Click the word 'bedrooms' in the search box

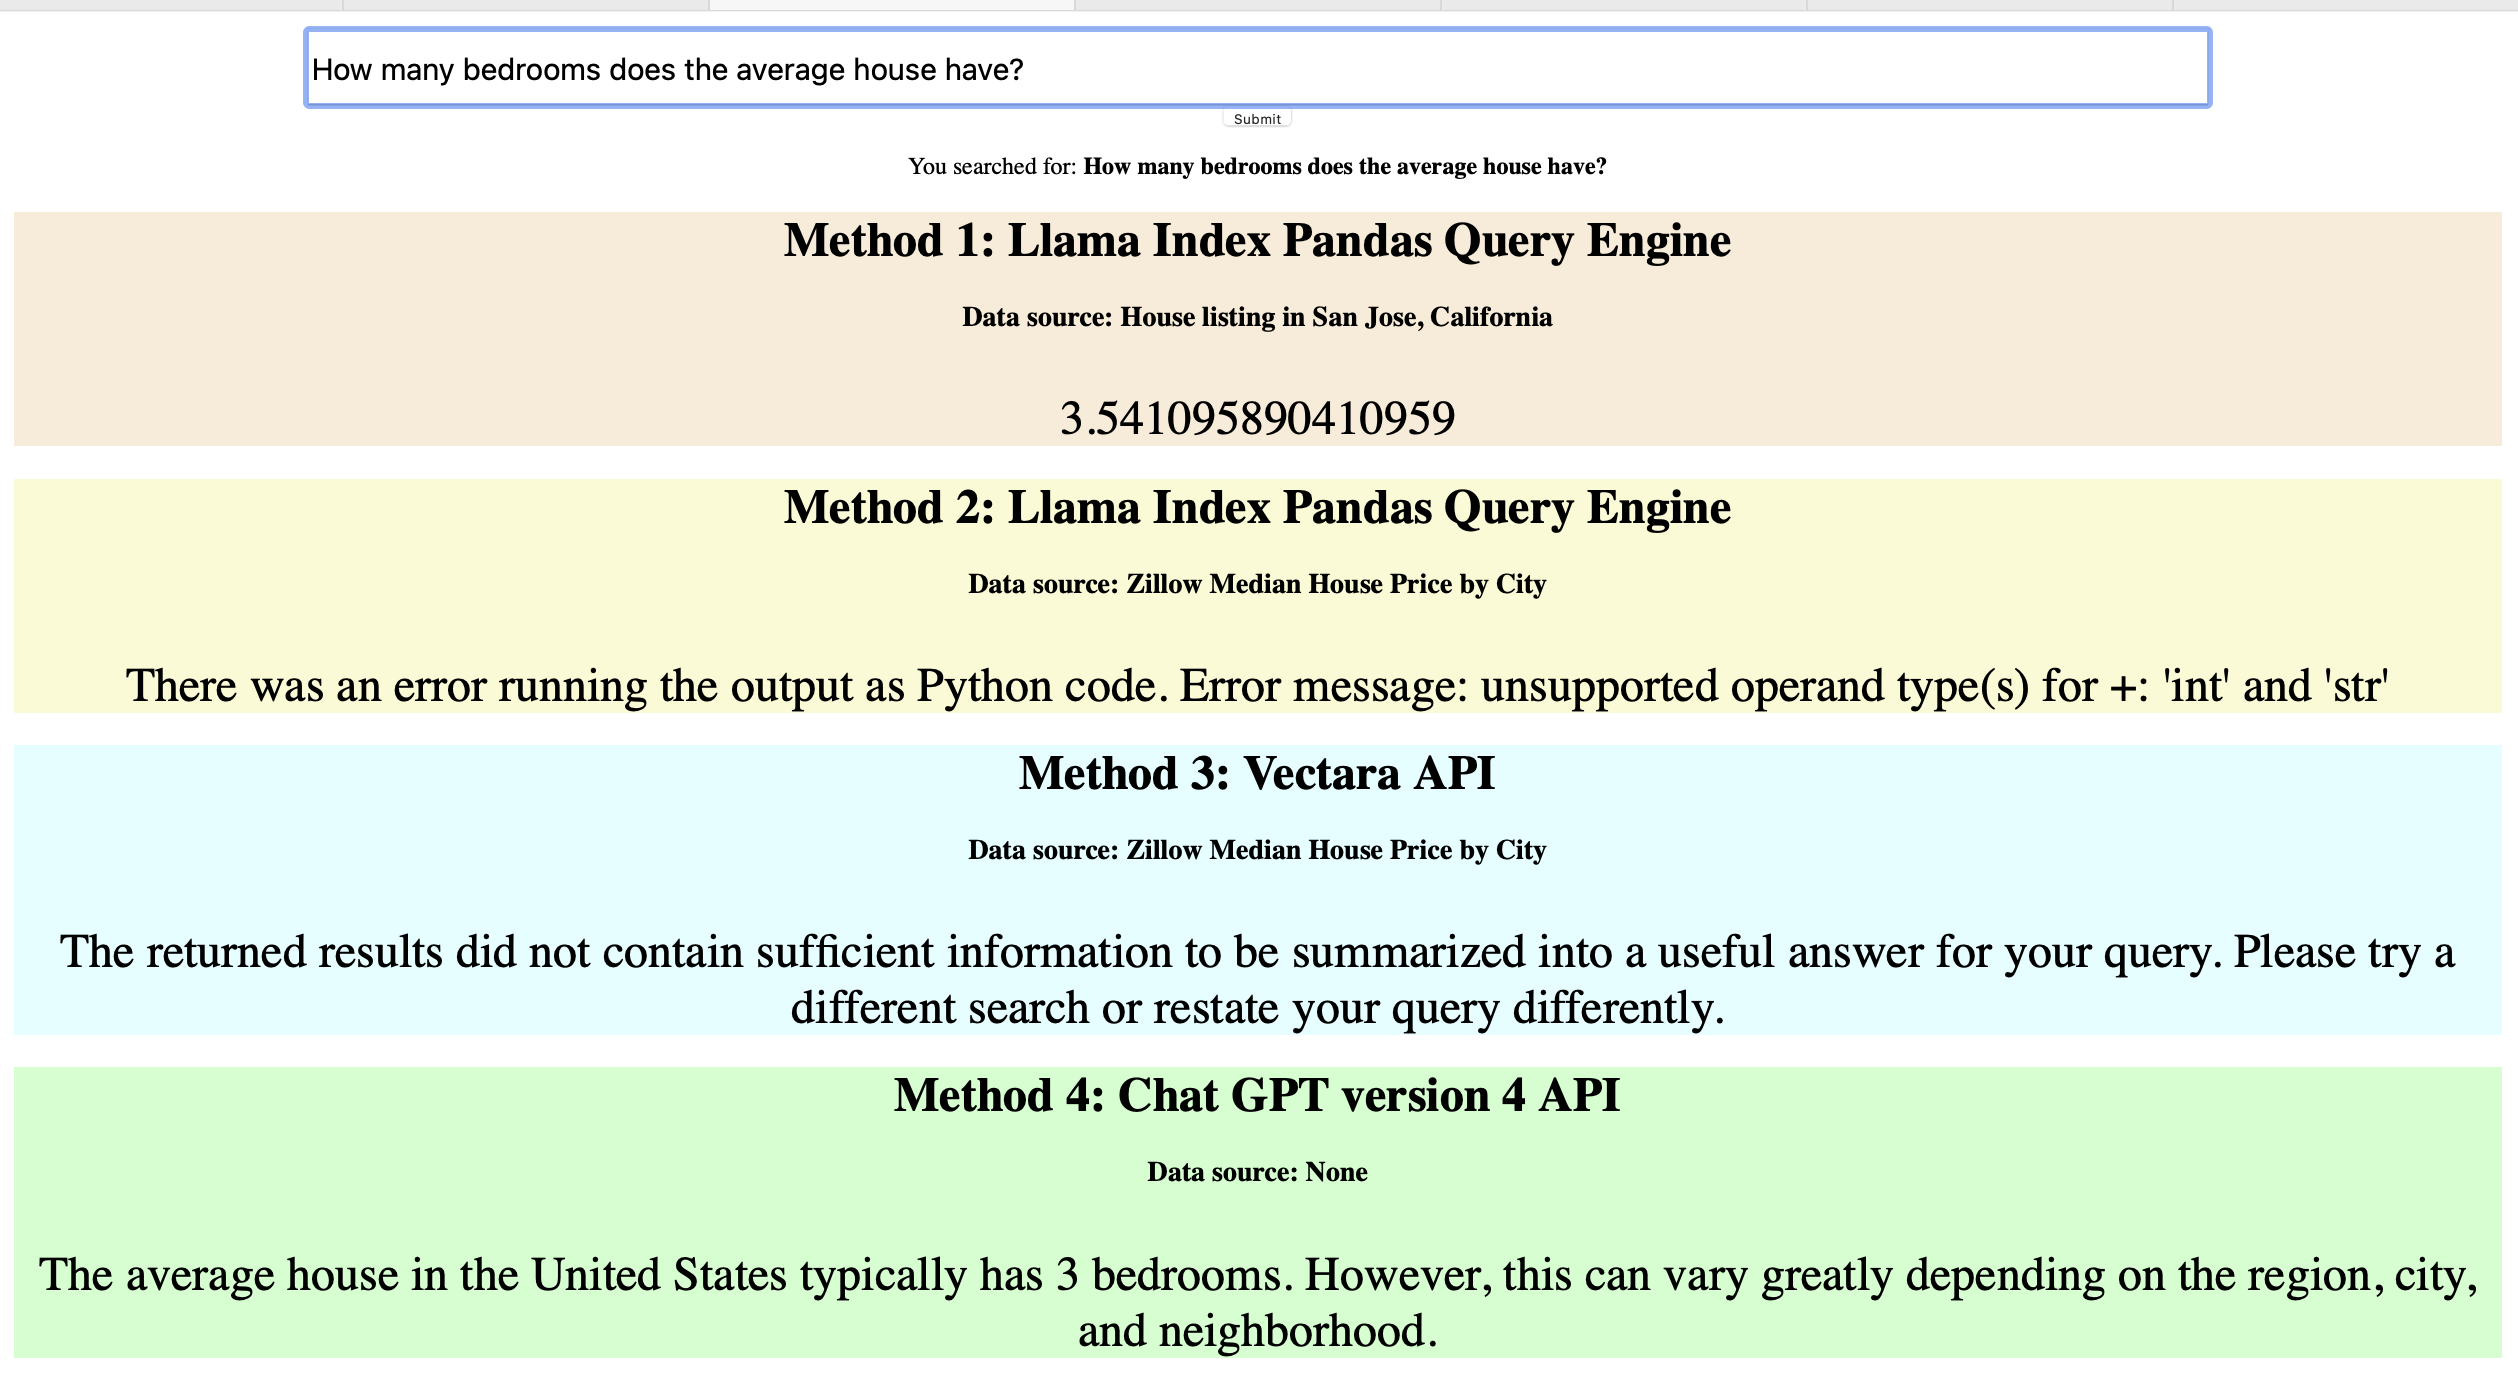[x=532, y=70]
